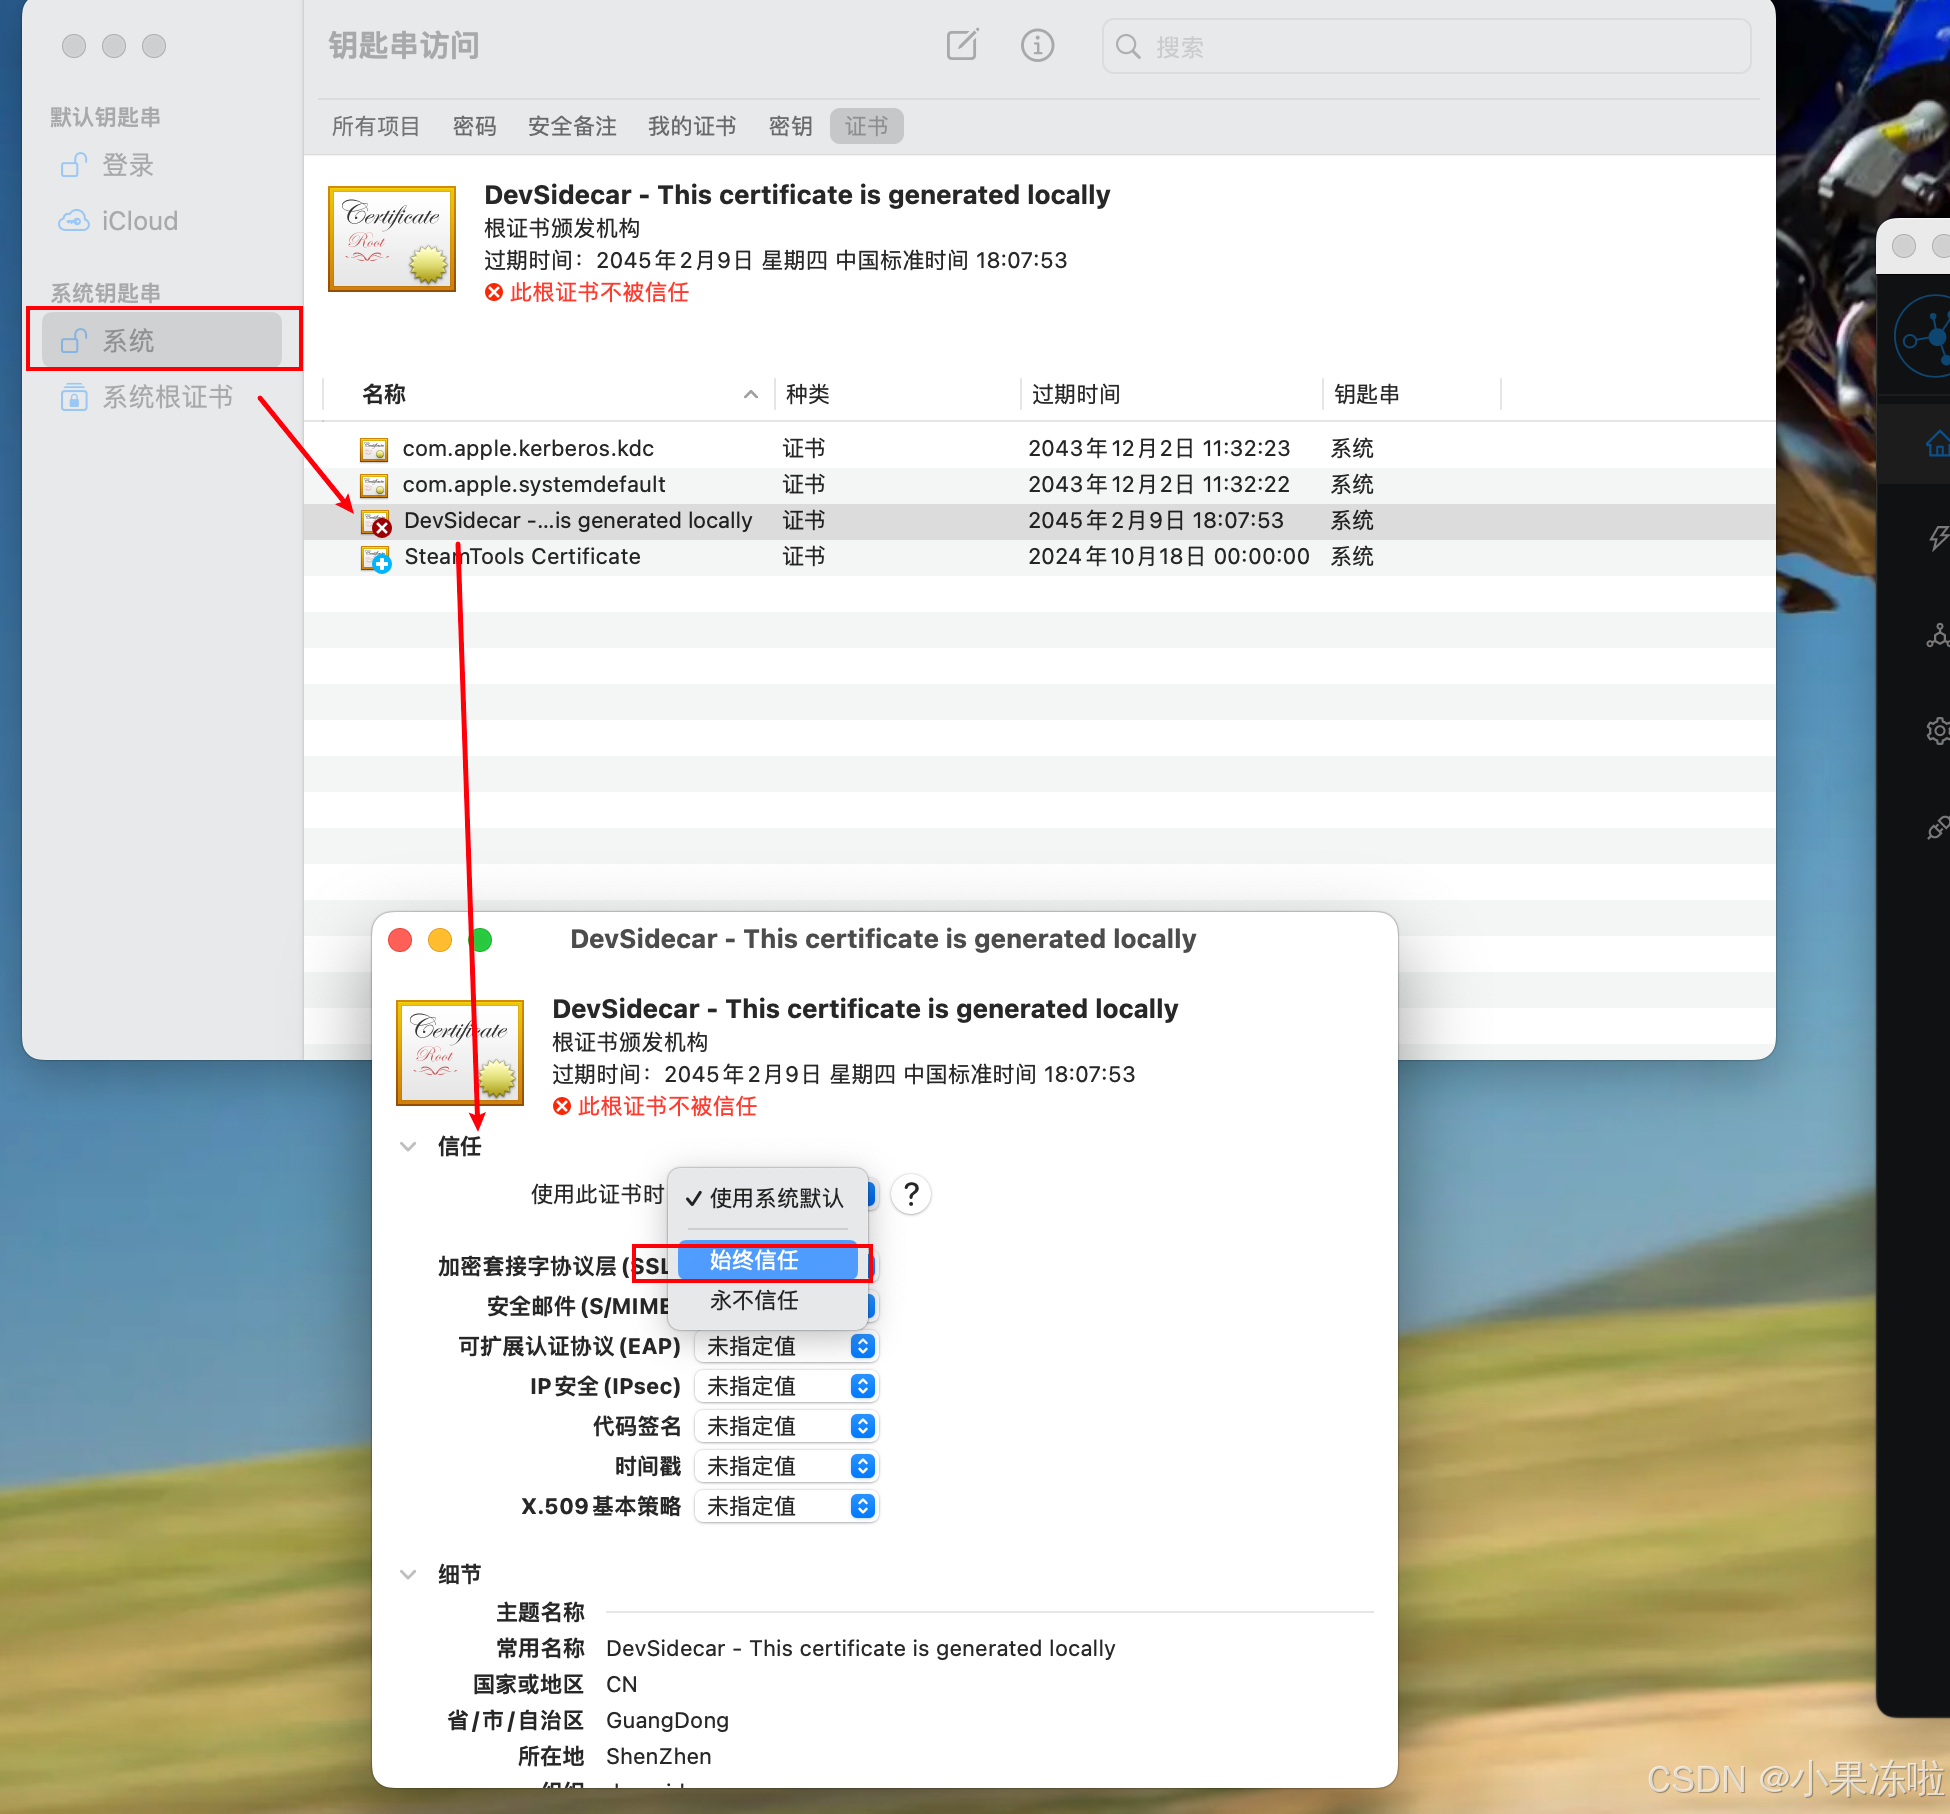The height and width of the screenshot is (1814, 1950).
Task: Click the help question mark button
Action: coord(911,1194)
